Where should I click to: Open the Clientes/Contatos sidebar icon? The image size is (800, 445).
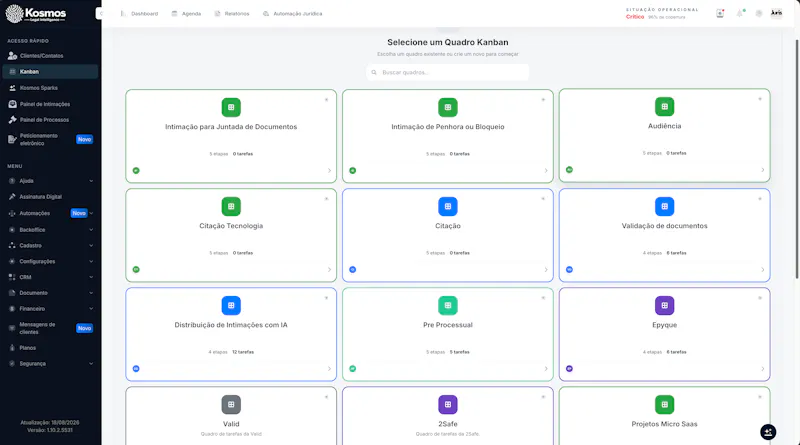pyautogui.click(x=12, y=56)
